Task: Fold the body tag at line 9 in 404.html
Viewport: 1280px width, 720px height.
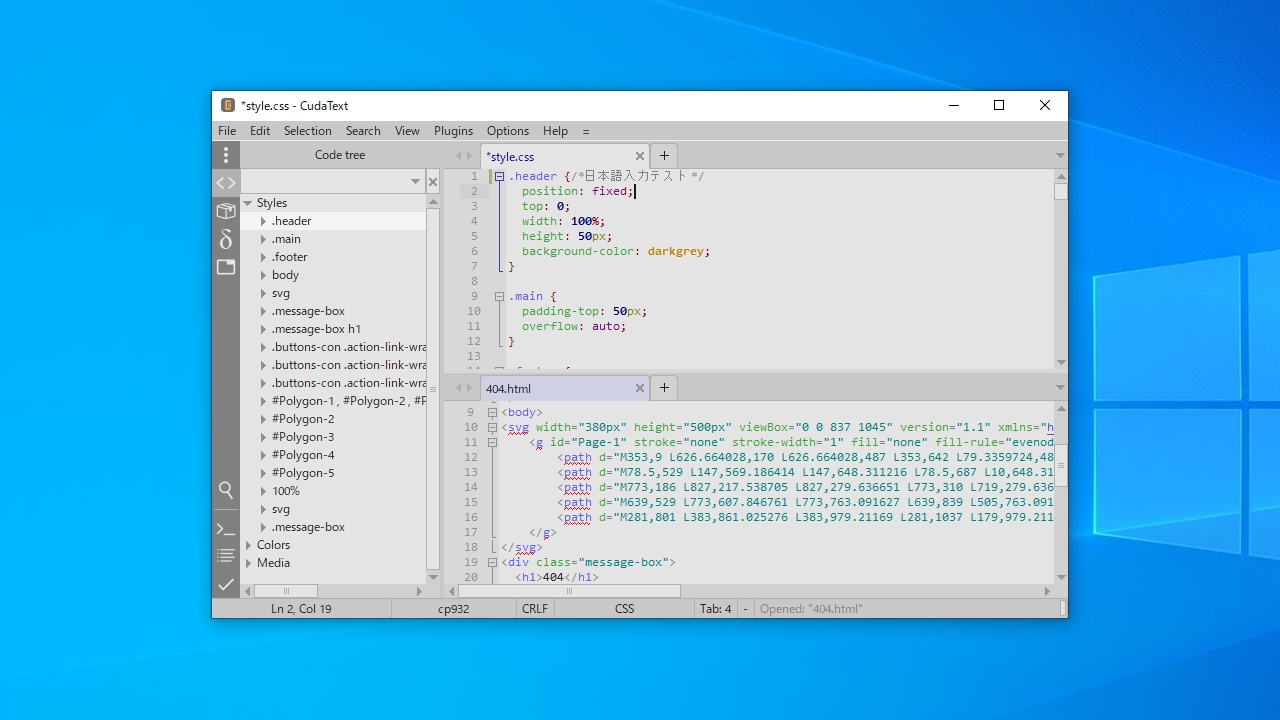Action: point(492,412)
